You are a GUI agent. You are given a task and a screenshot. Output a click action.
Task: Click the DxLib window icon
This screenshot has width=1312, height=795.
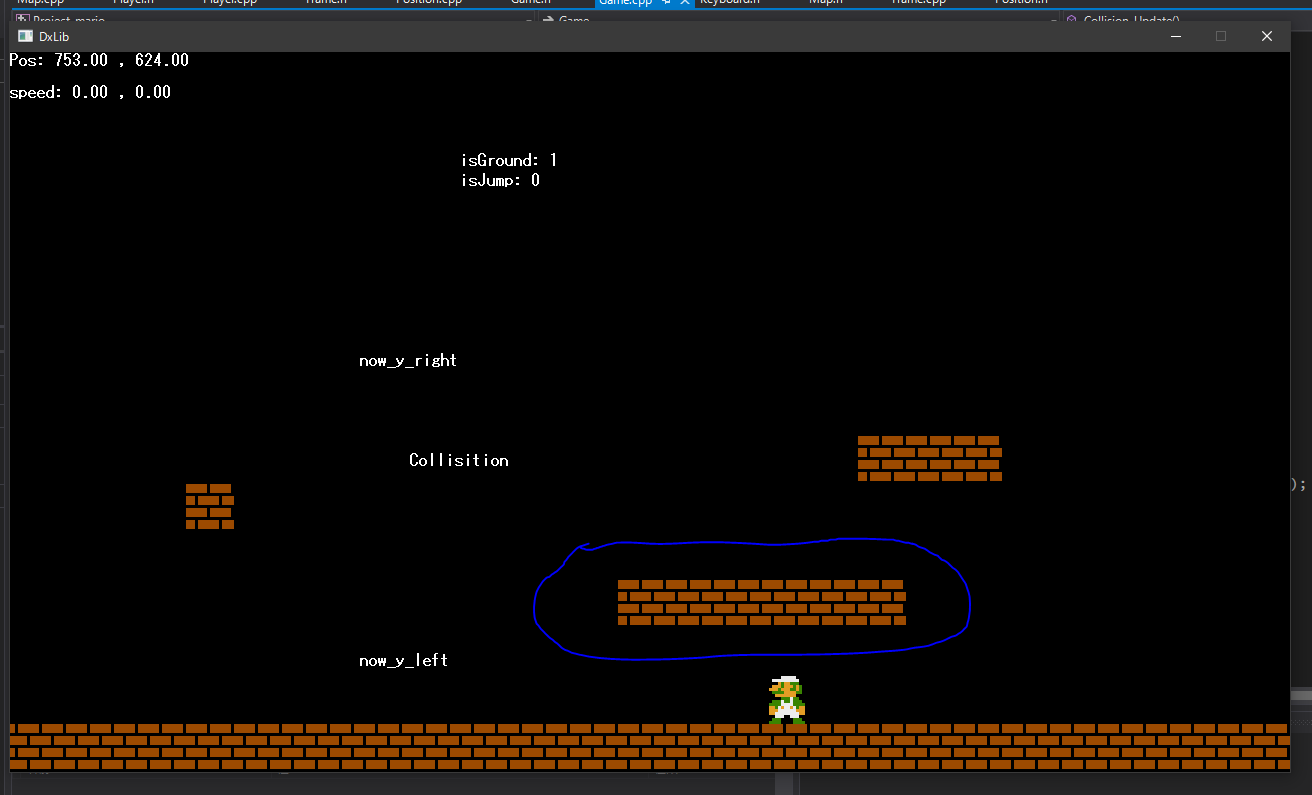pyautogui.click(x=25, y=36)
